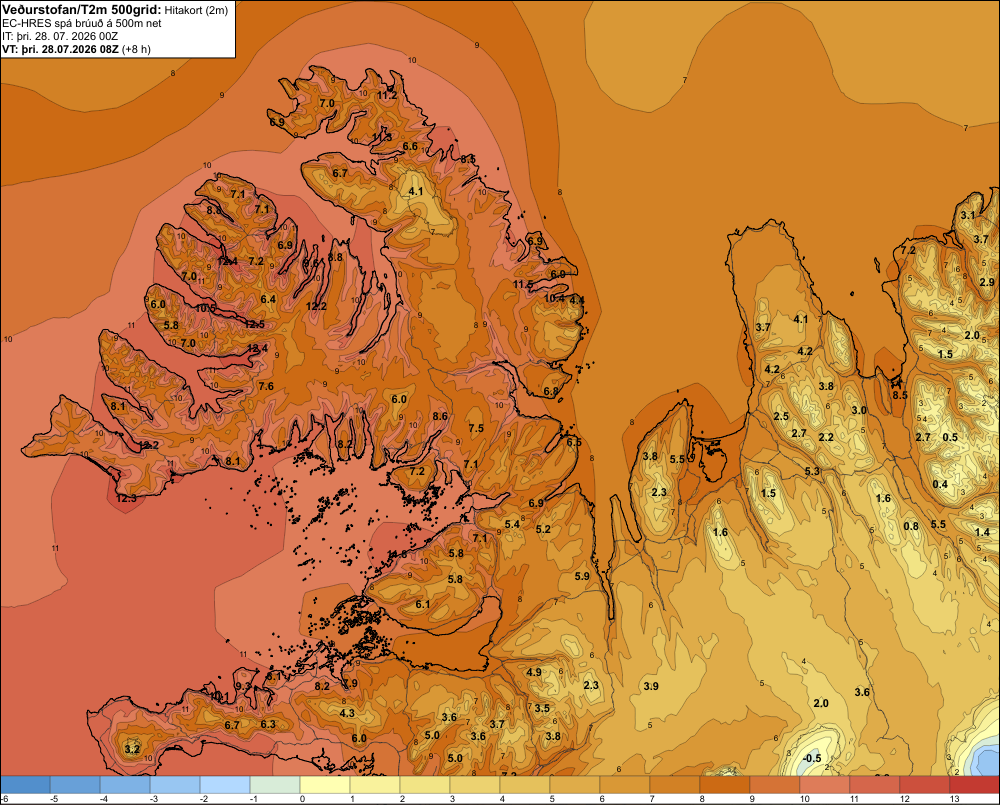The image size is (1000, 805).
Task: Click the 12.5 temperature value in the Westfjords
Action: click(254, 325)
